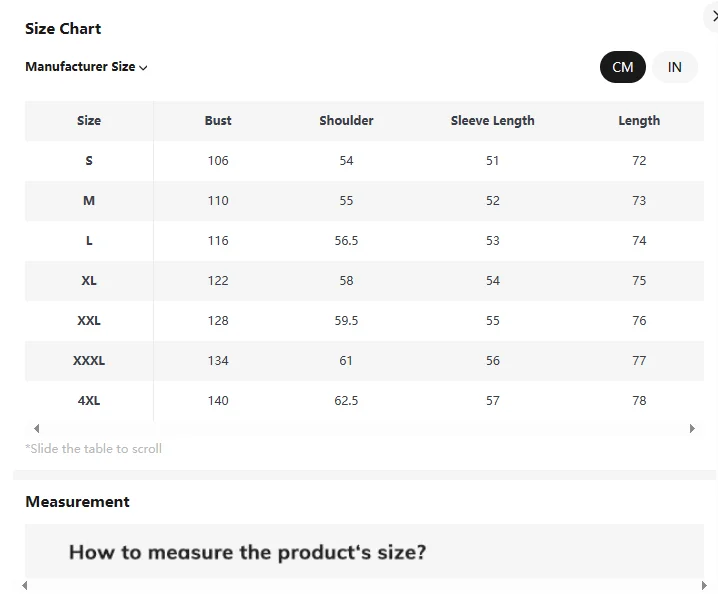Click the table's right scroll arrow
Viewport: 718px width, 595px height.
tap(692, 428)
